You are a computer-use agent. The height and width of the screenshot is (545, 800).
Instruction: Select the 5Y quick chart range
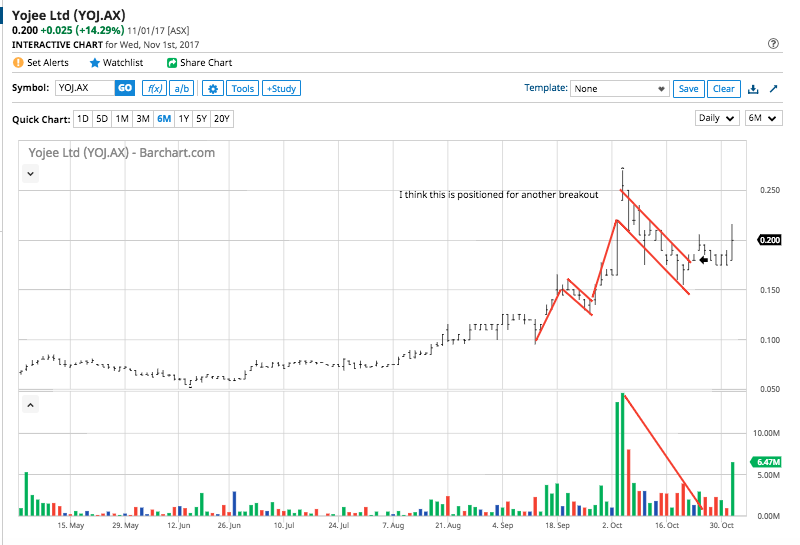tap(202, 119)
